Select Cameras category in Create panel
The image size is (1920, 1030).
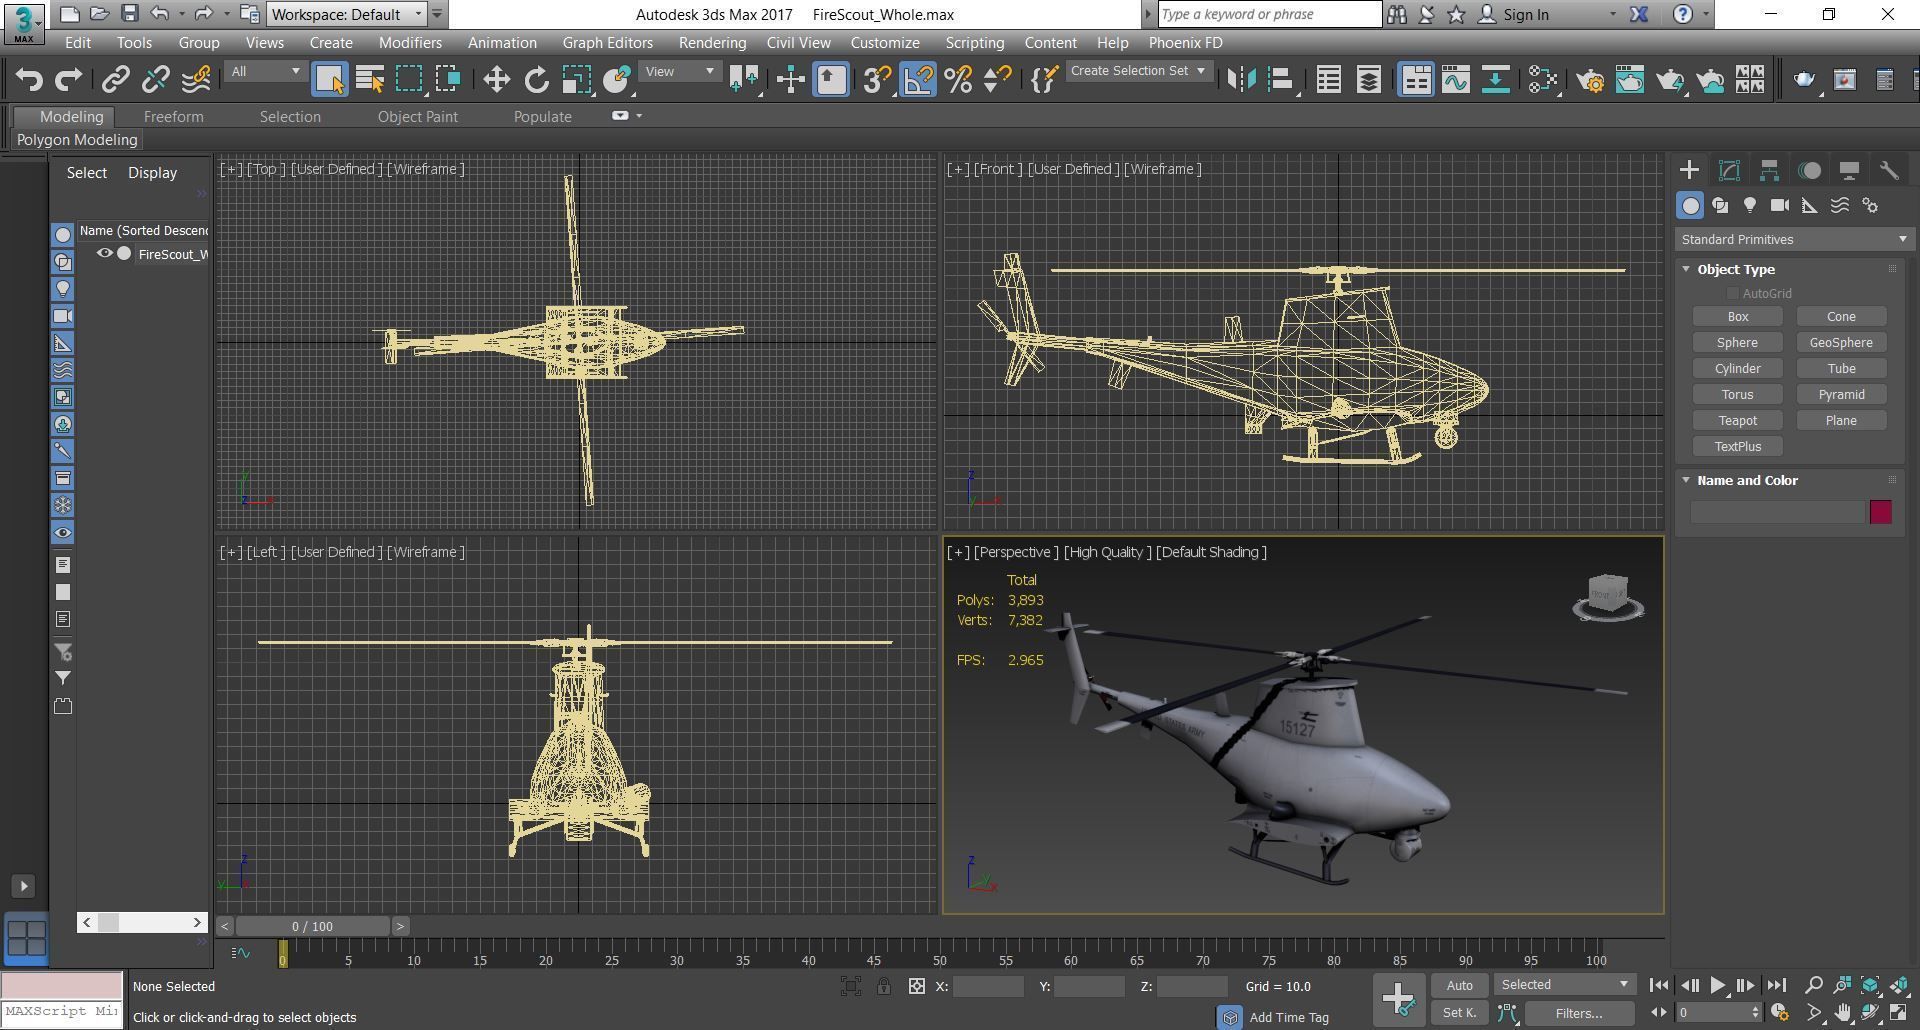pos(1780,205)
